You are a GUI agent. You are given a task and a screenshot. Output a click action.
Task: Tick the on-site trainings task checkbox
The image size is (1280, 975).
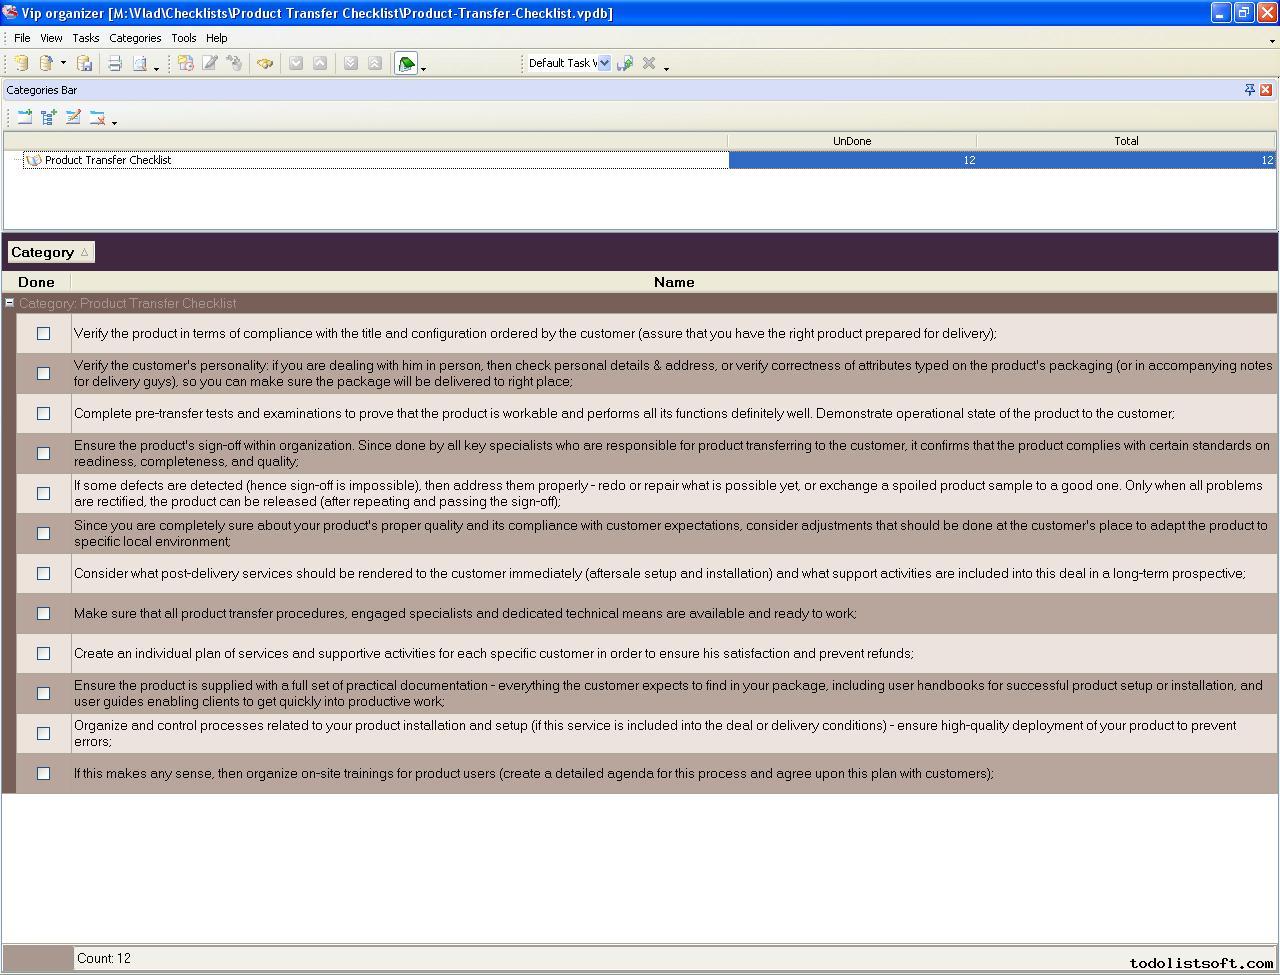click(43, 774)
